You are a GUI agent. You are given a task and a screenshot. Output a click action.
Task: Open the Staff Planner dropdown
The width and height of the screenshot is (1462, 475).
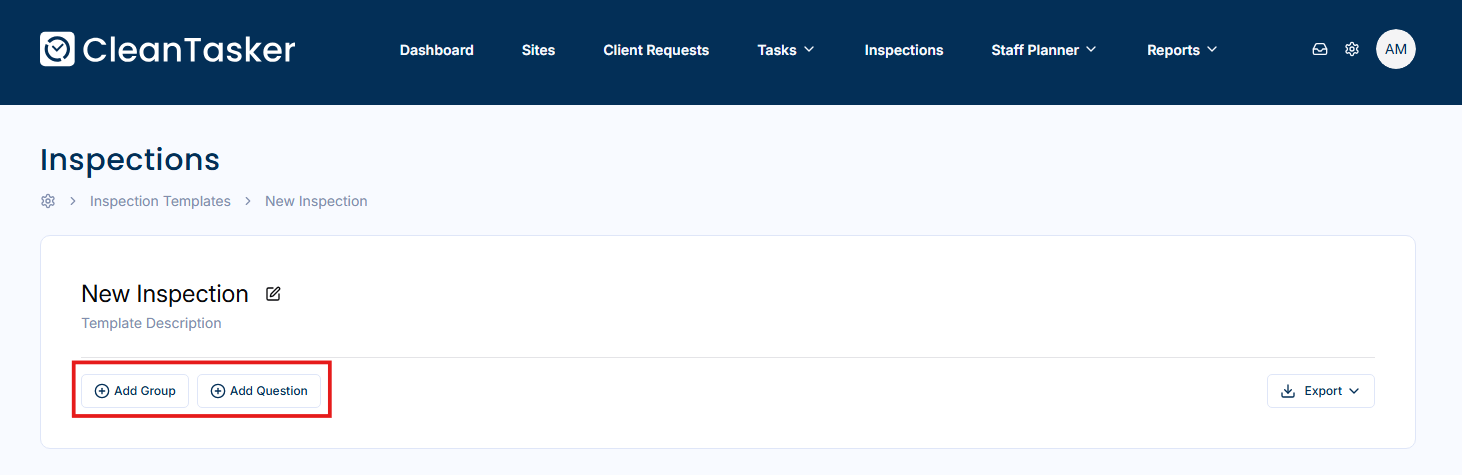(x=1043, y=50)
